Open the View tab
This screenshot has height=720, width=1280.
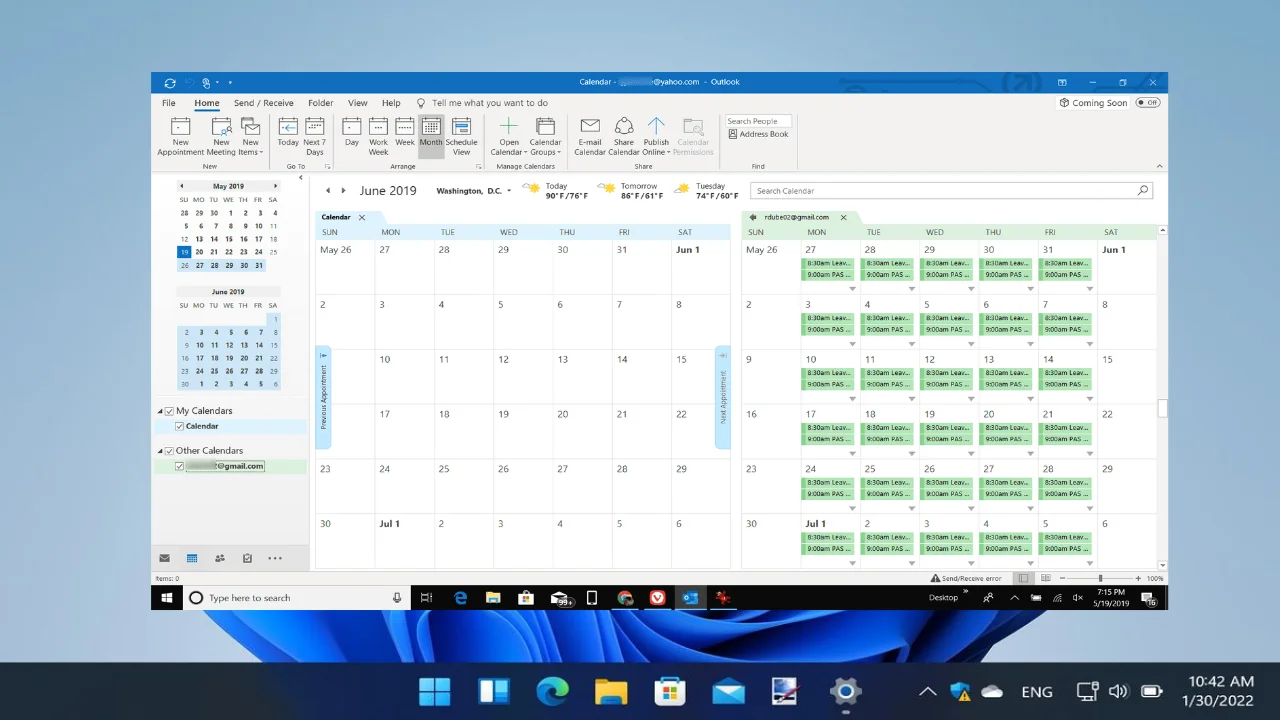pos(357,103)
